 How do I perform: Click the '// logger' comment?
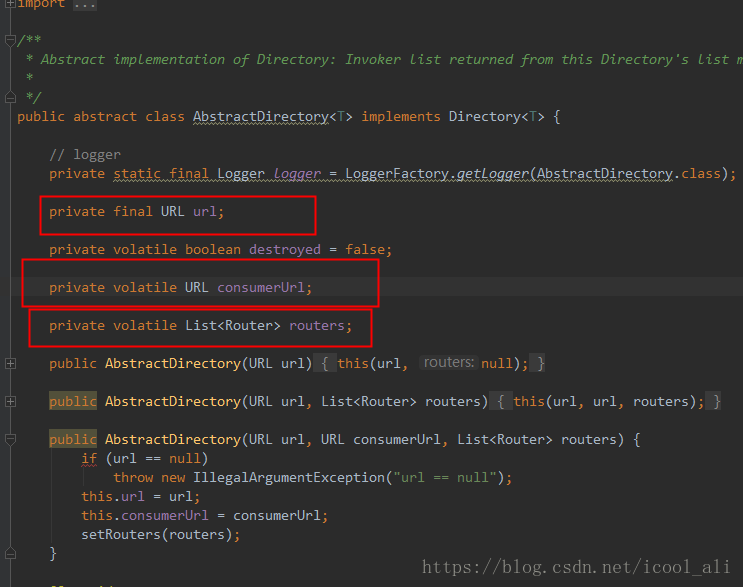pyautogui.click(x=85, y=154)
